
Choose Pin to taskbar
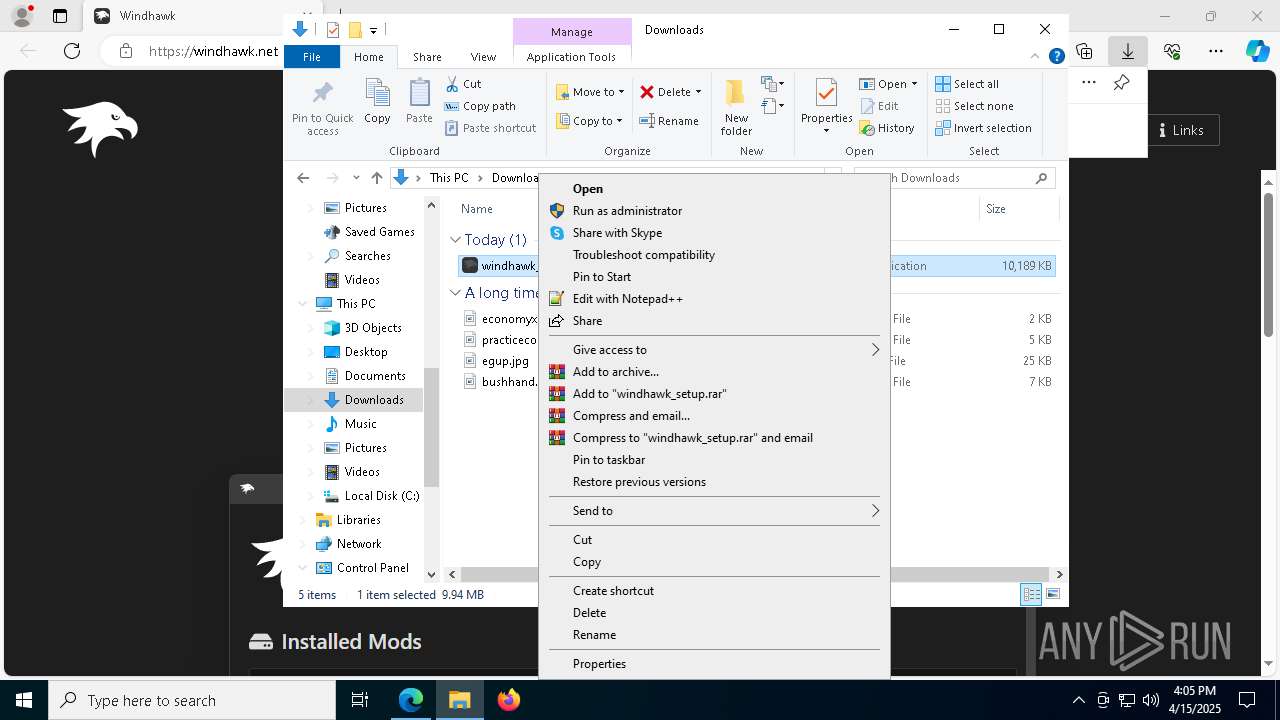point(714,460)
